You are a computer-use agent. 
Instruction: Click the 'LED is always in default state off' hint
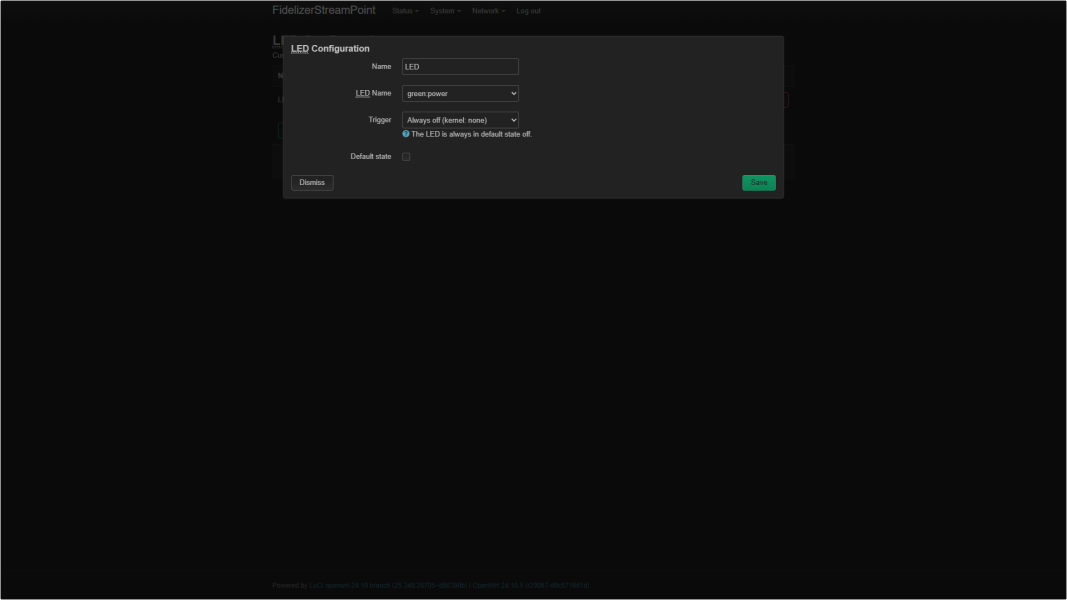click(471, 134)
